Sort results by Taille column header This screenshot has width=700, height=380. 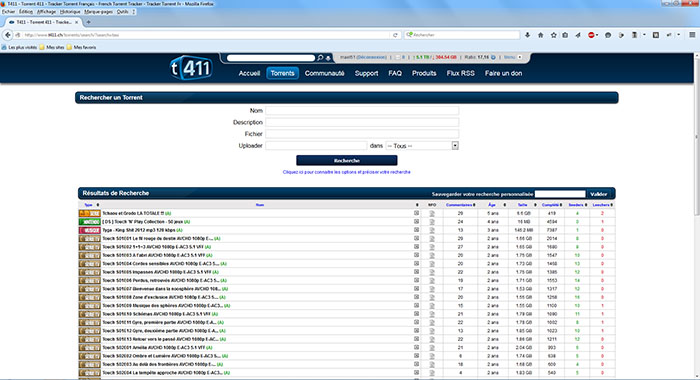pos(523,205)
